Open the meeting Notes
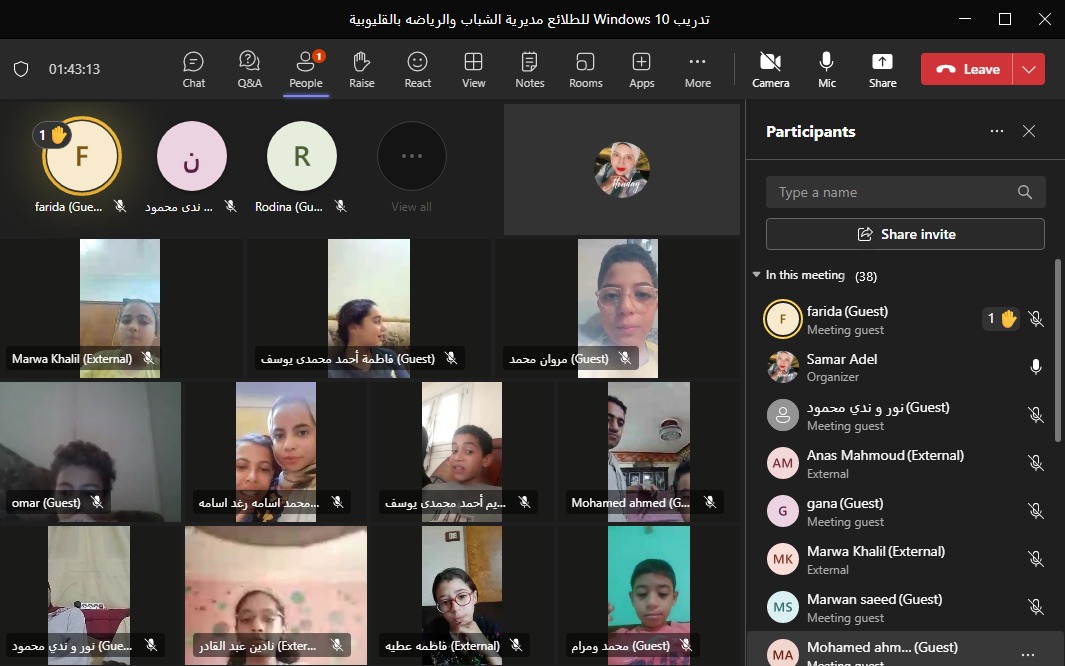Viewport: 1065px width, 666px height. click(530, 69)
